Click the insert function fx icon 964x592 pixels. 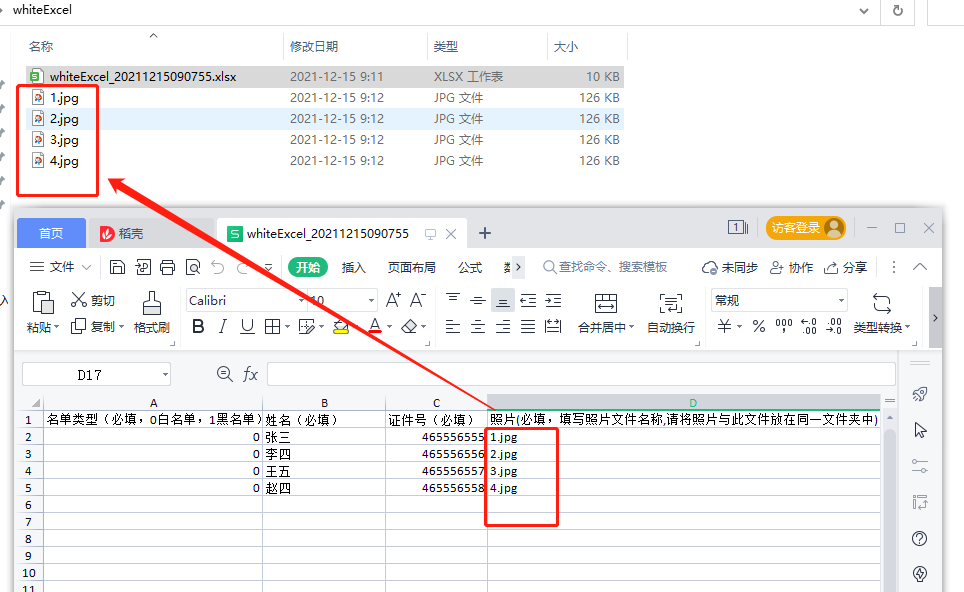coord(250,374)
